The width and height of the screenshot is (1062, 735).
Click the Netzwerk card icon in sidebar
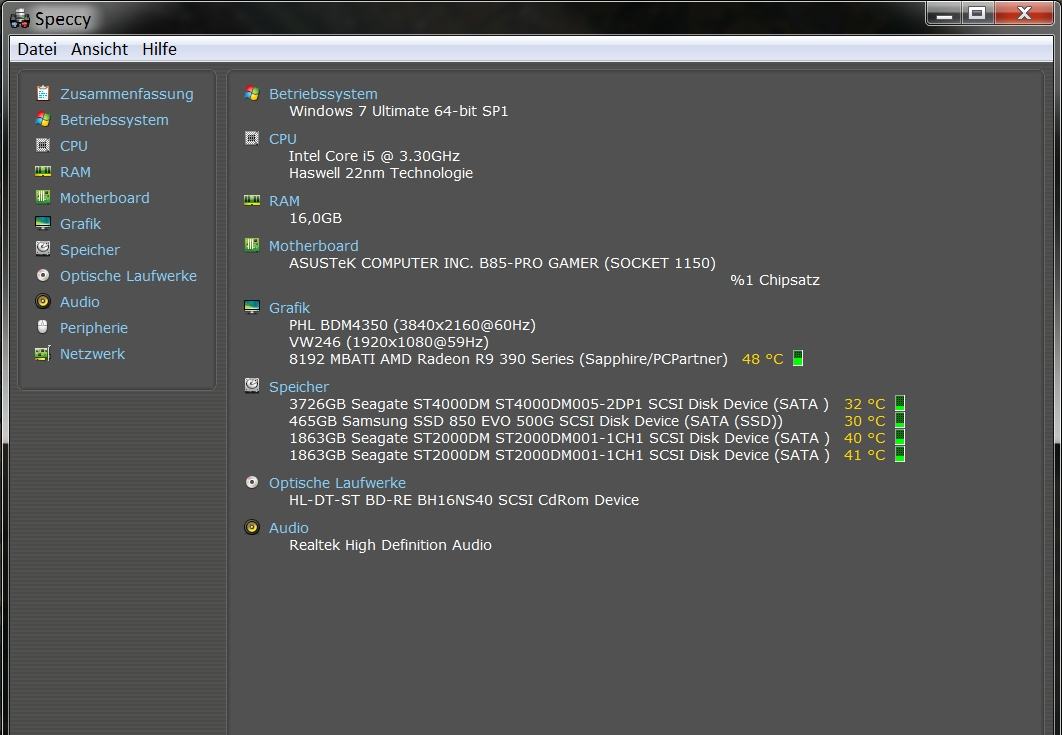click(x=43, y=353)
